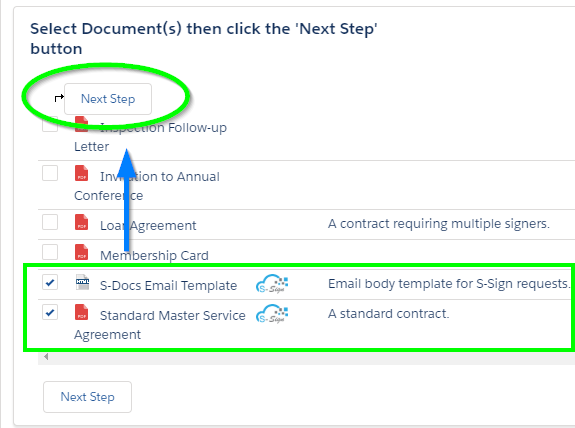Click the left arrow of horizontal scrollbar
575x428 pixels.
[x=46, y=356]
